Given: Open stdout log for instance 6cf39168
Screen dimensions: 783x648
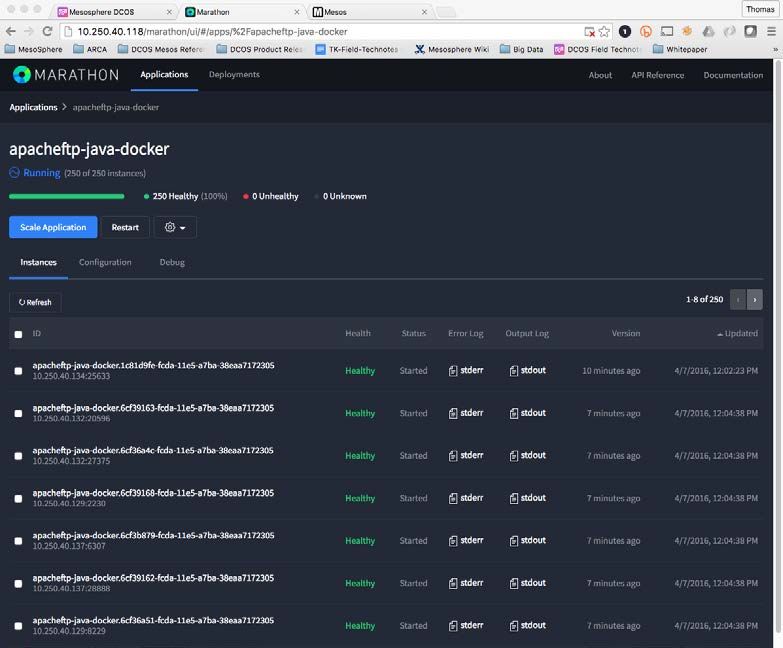Looking at the screenshot, I should pos(527,498).
